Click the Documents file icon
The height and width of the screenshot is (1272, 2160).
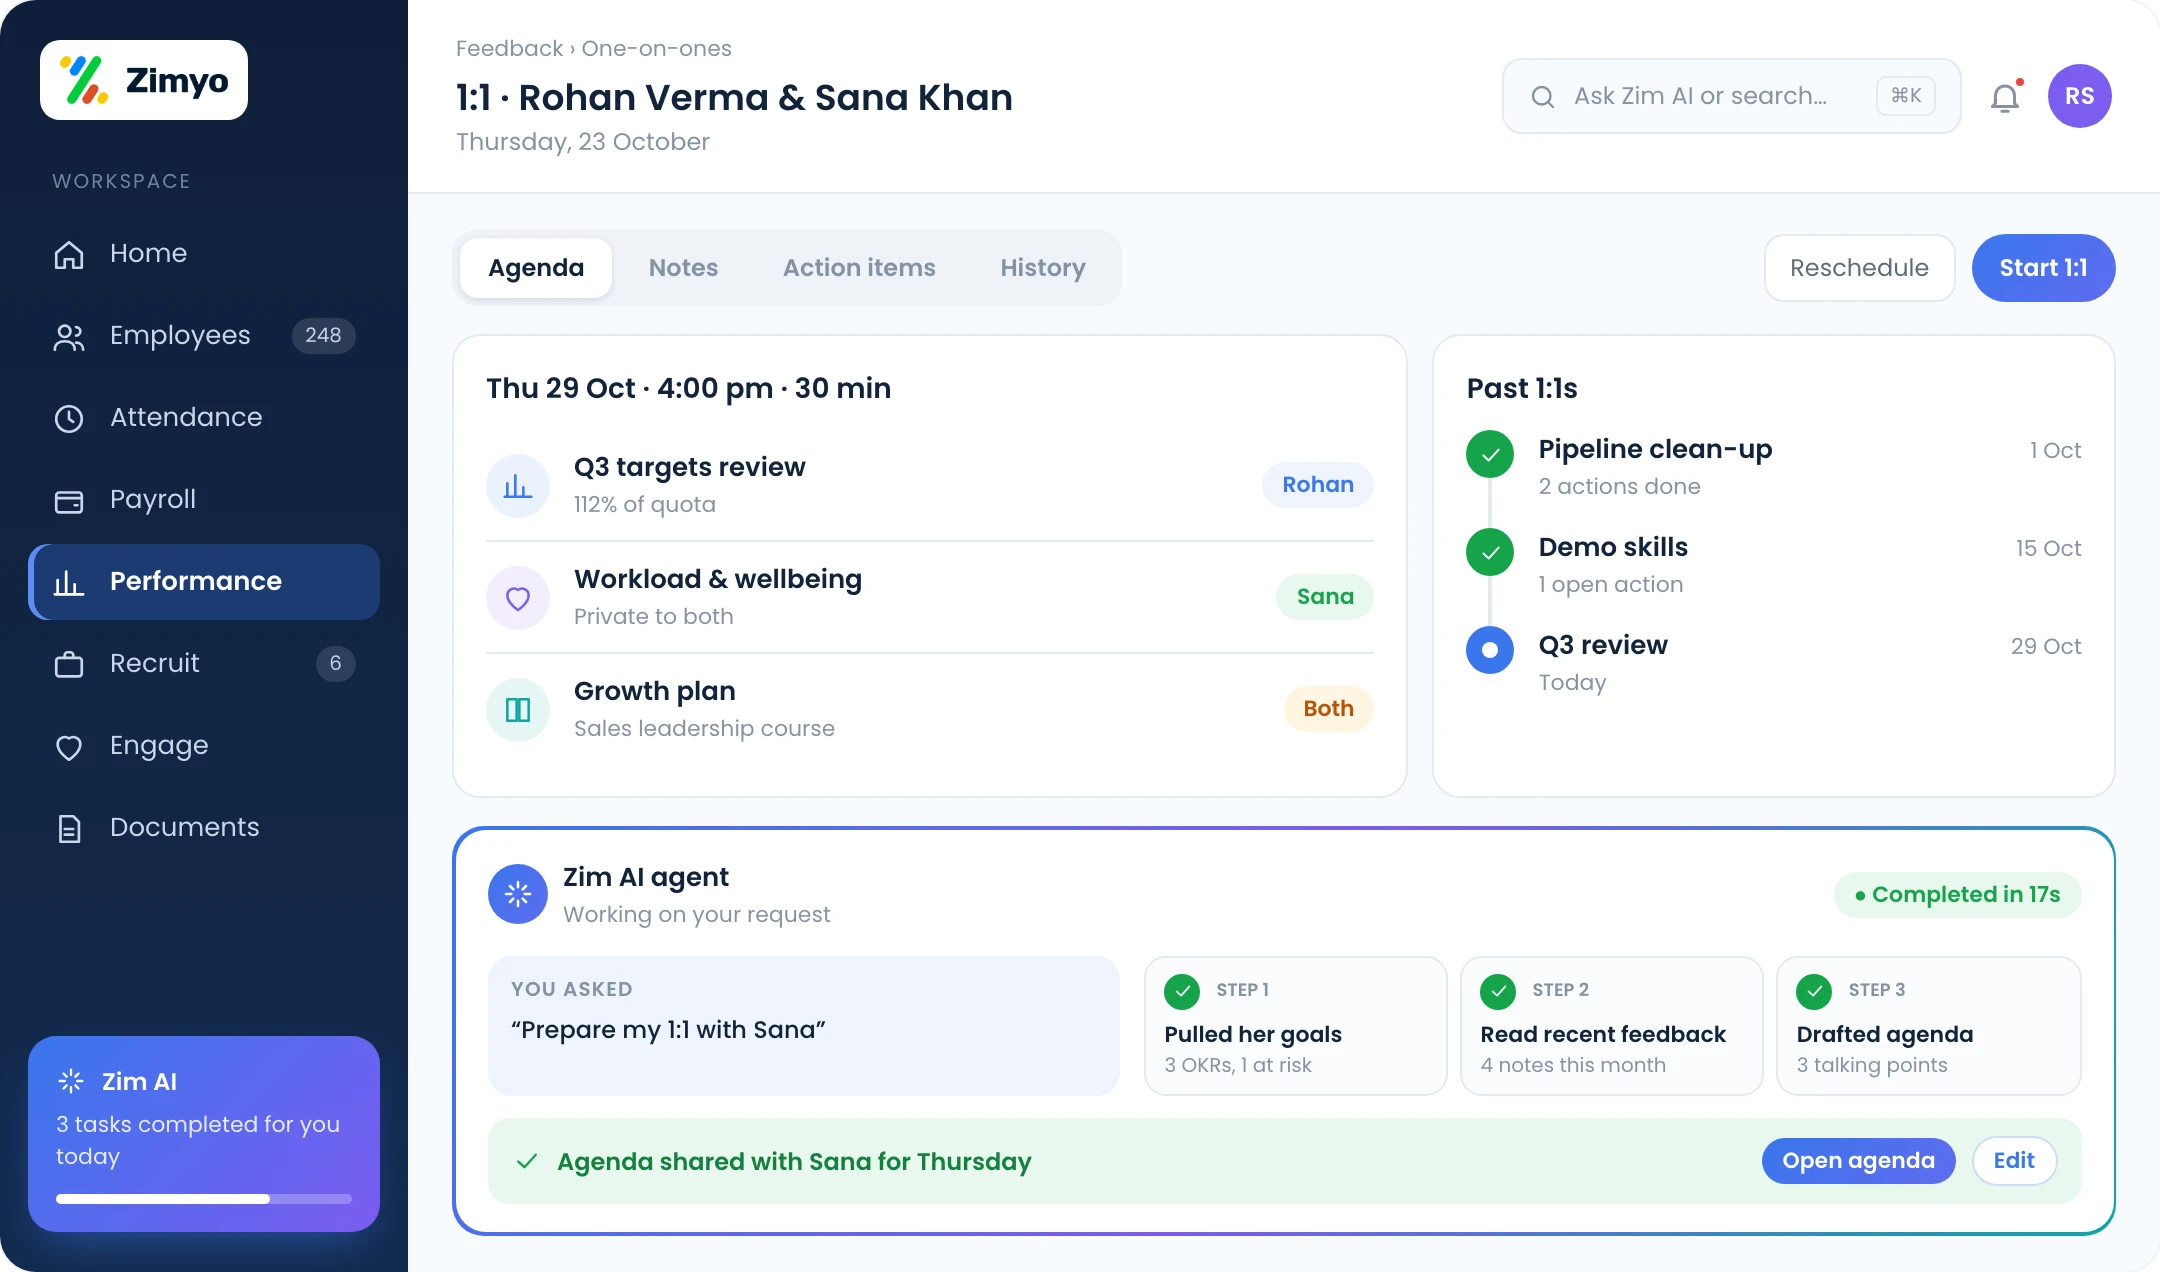coord(69,828)
